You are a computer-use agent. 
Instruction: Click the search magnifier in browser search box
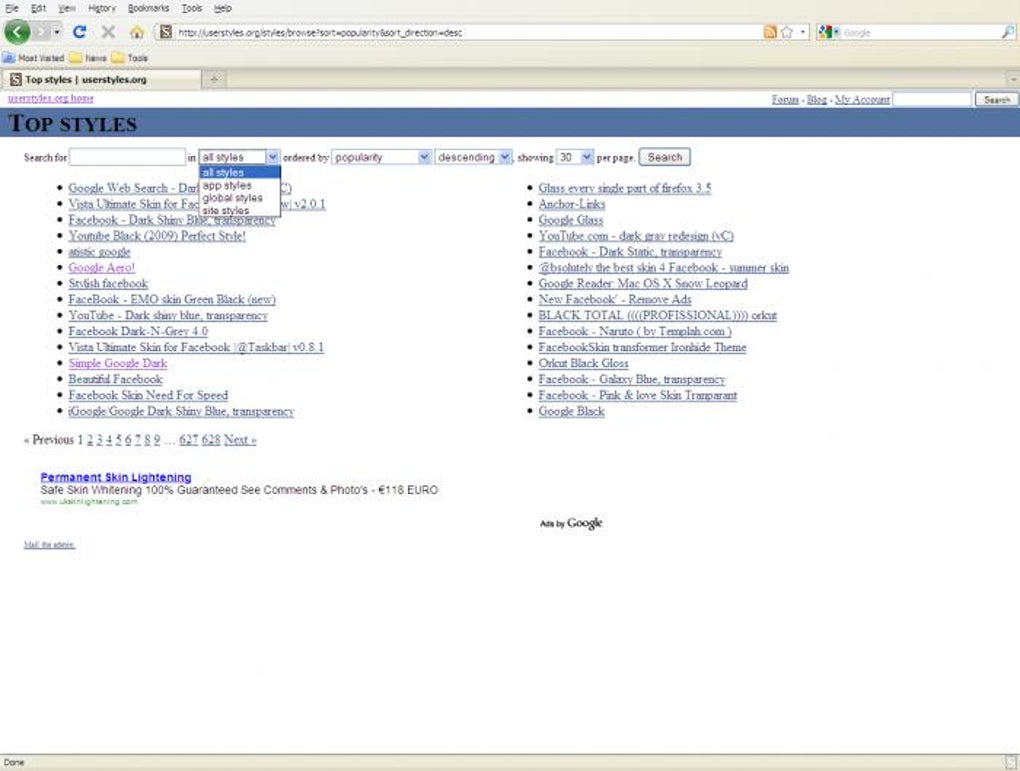tap(1008, 32)
